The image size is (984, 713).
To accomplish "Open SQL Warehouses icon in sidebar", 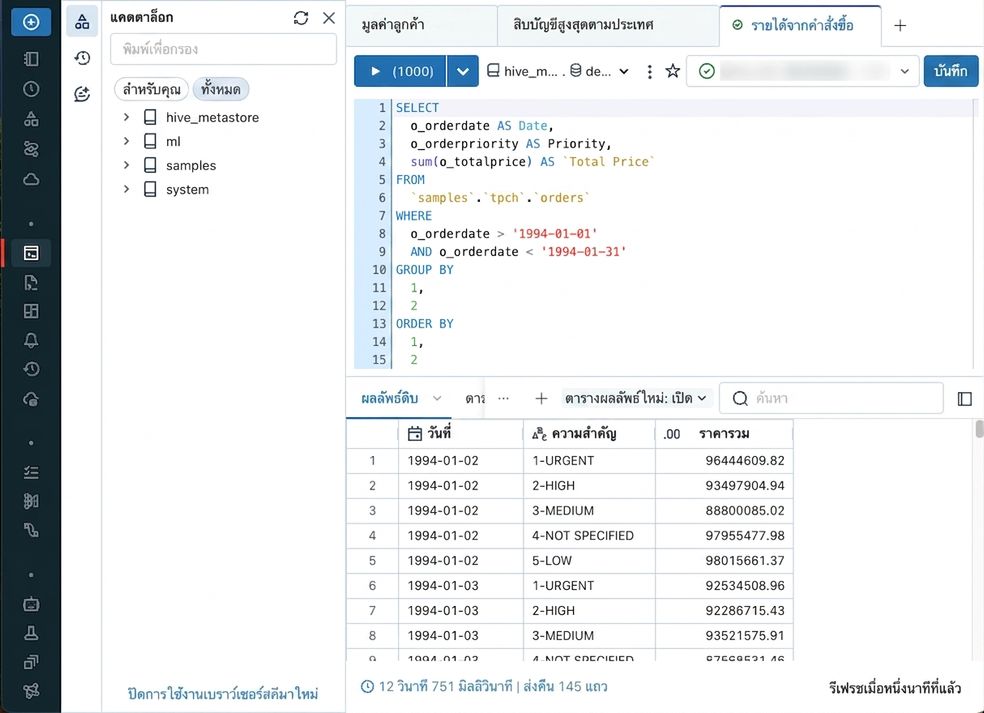I will pos(31,399).
